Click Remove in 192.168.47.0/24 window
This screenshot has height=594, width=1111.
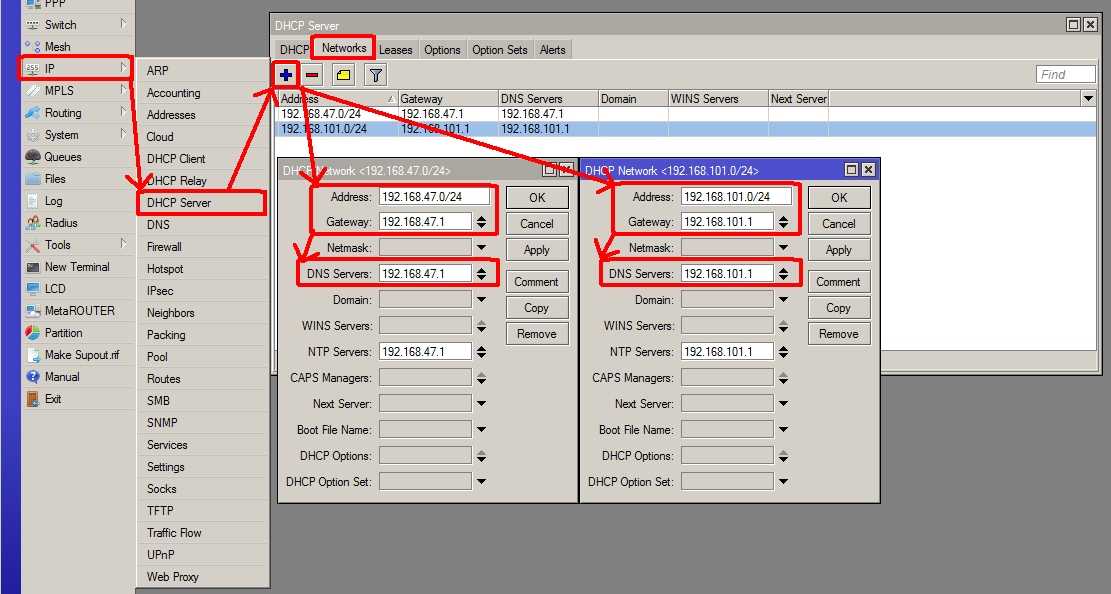[537, 334]
